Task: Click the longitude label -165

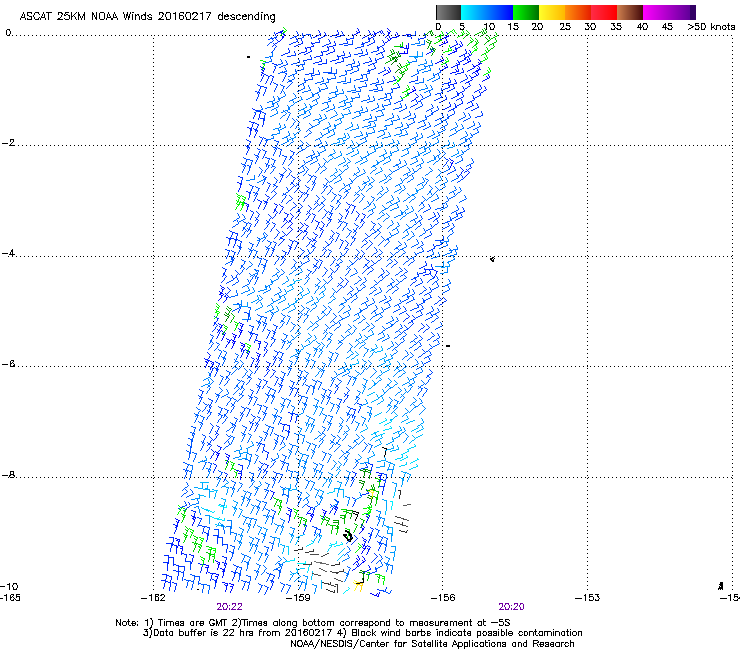Action: pos(10,598)
